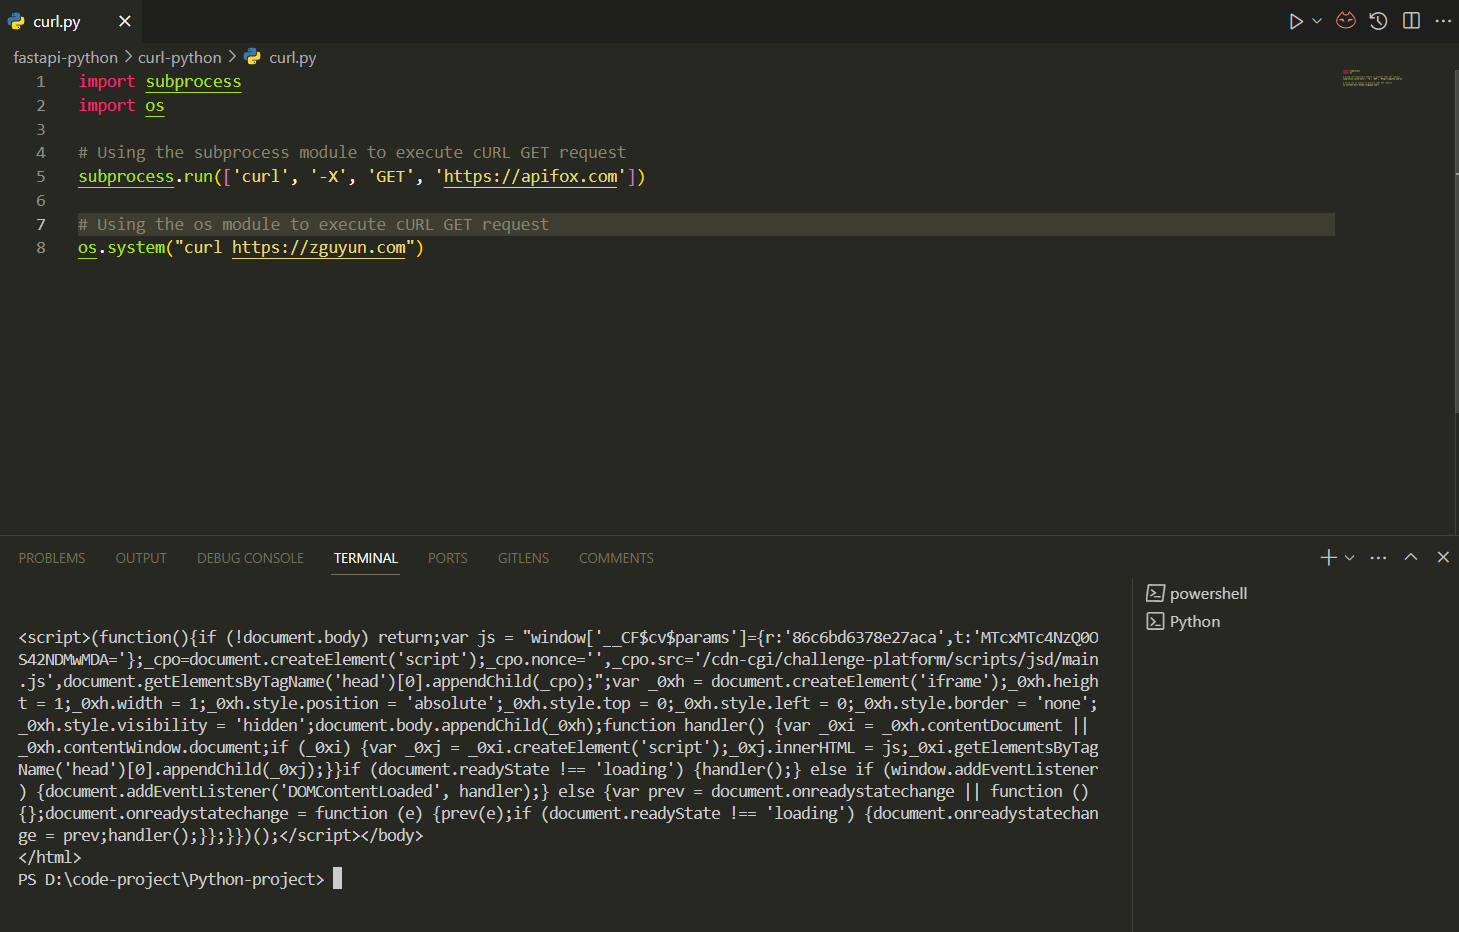This screenshot has width=1459, height=932.
Task: Open editor More Actions ellipsis
Action: [1443, 21]
